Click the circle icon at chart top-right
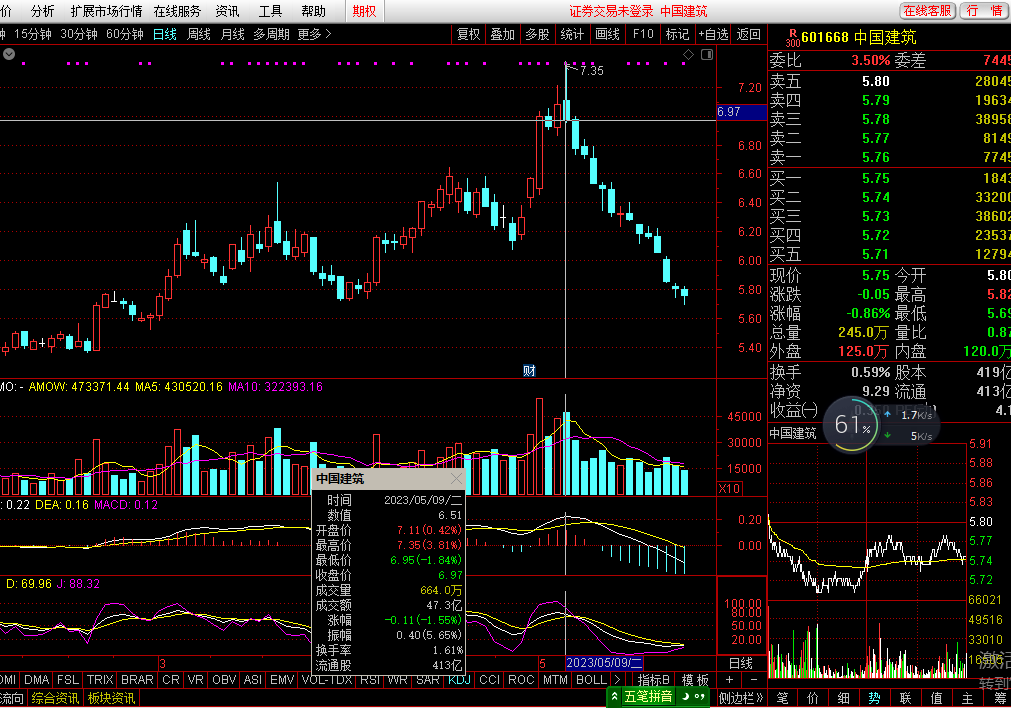The image size is (1011, 708). (705, 54)
